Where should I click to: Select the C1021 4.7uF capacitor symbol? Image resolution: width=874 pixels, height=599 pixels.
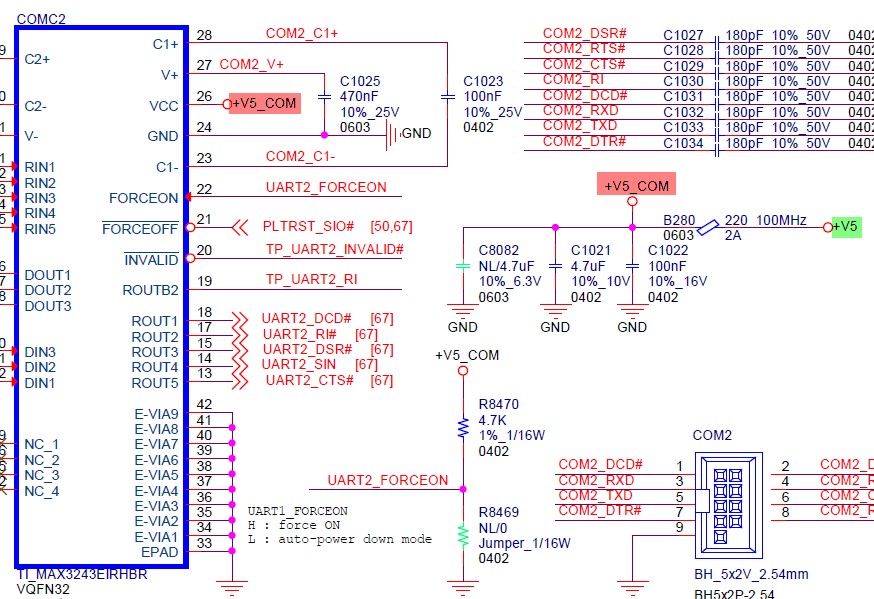click(x=555, y=266)
